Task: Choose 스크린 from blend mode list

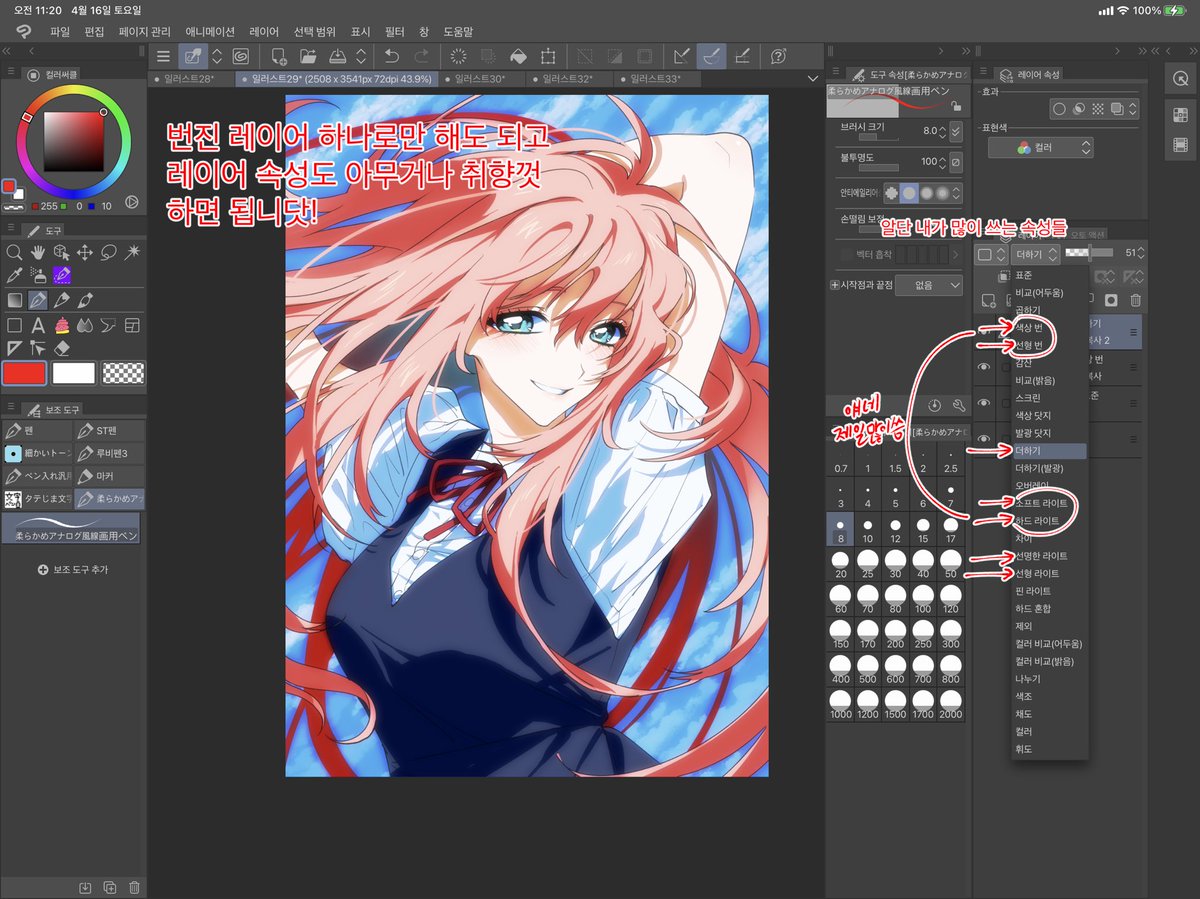Action: (x=1028, y=397)
